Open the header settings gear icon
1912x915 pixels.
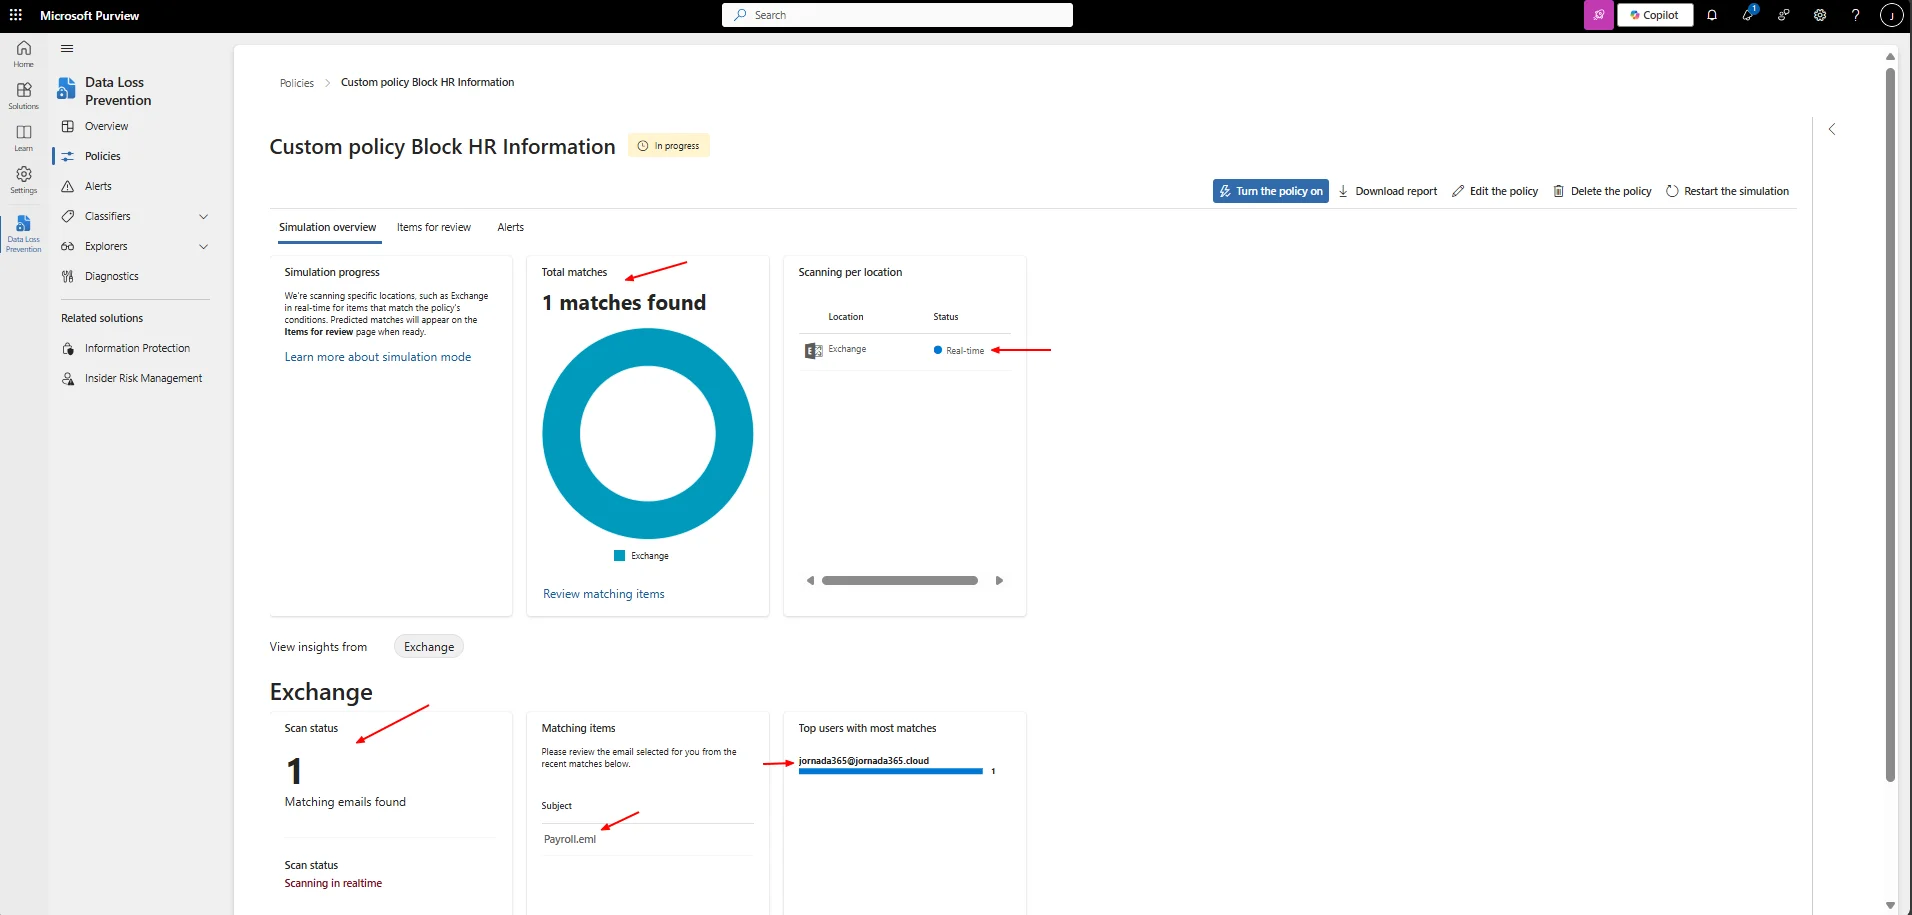[x=1820, y=15]
